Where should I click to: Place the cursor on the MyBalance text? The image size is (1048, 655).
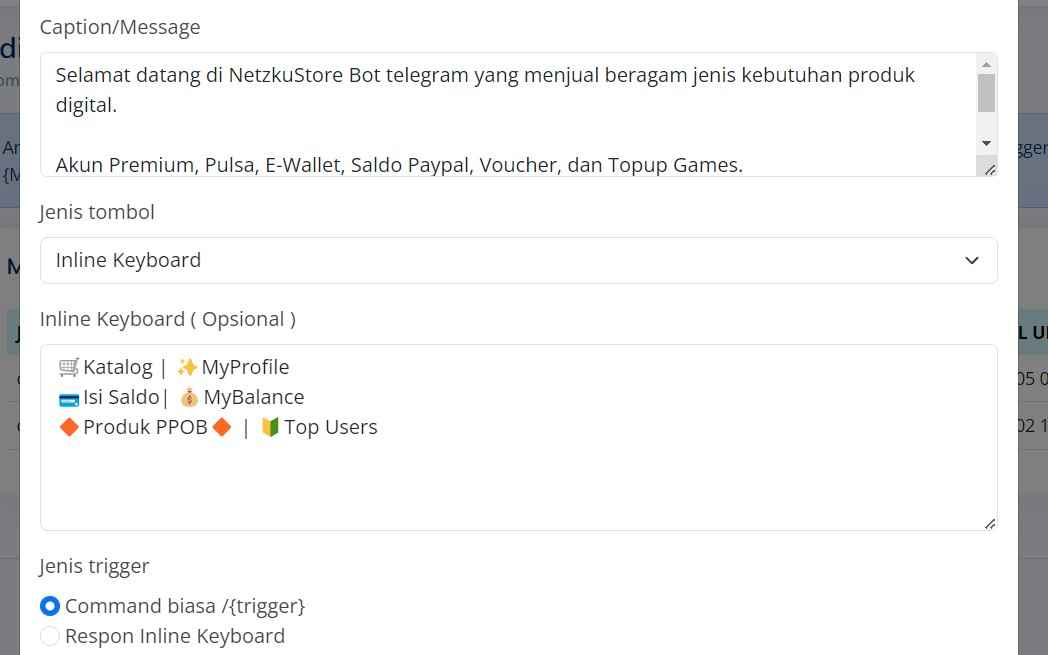coord(254,397)
